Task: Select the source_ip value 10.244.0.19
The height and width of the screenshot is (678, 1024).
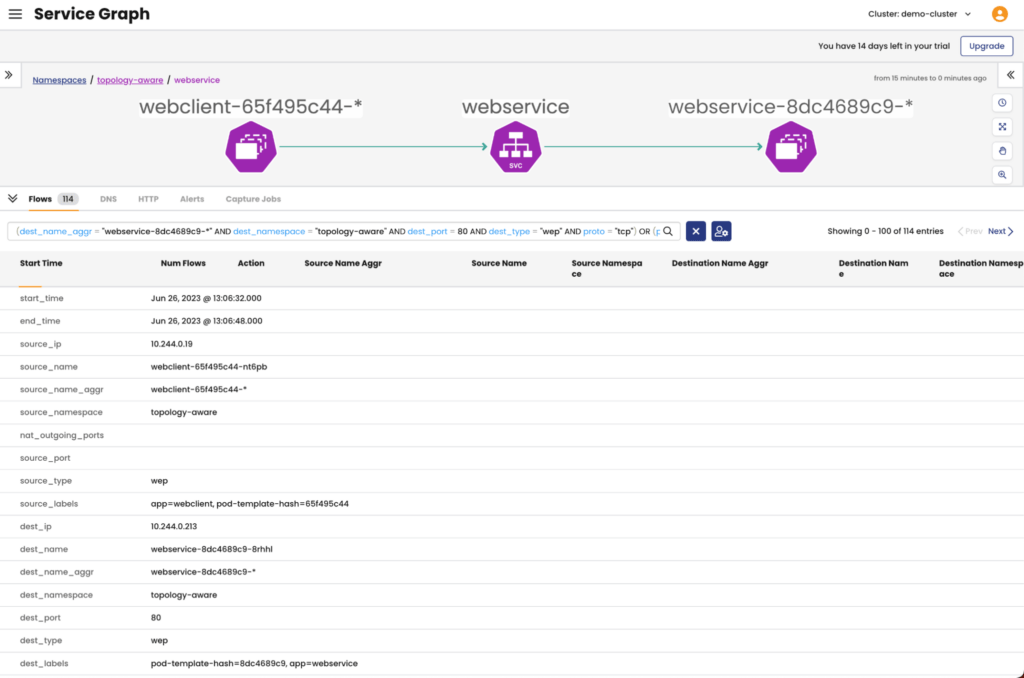Action: pyautogui.click(x=172, y=344)
